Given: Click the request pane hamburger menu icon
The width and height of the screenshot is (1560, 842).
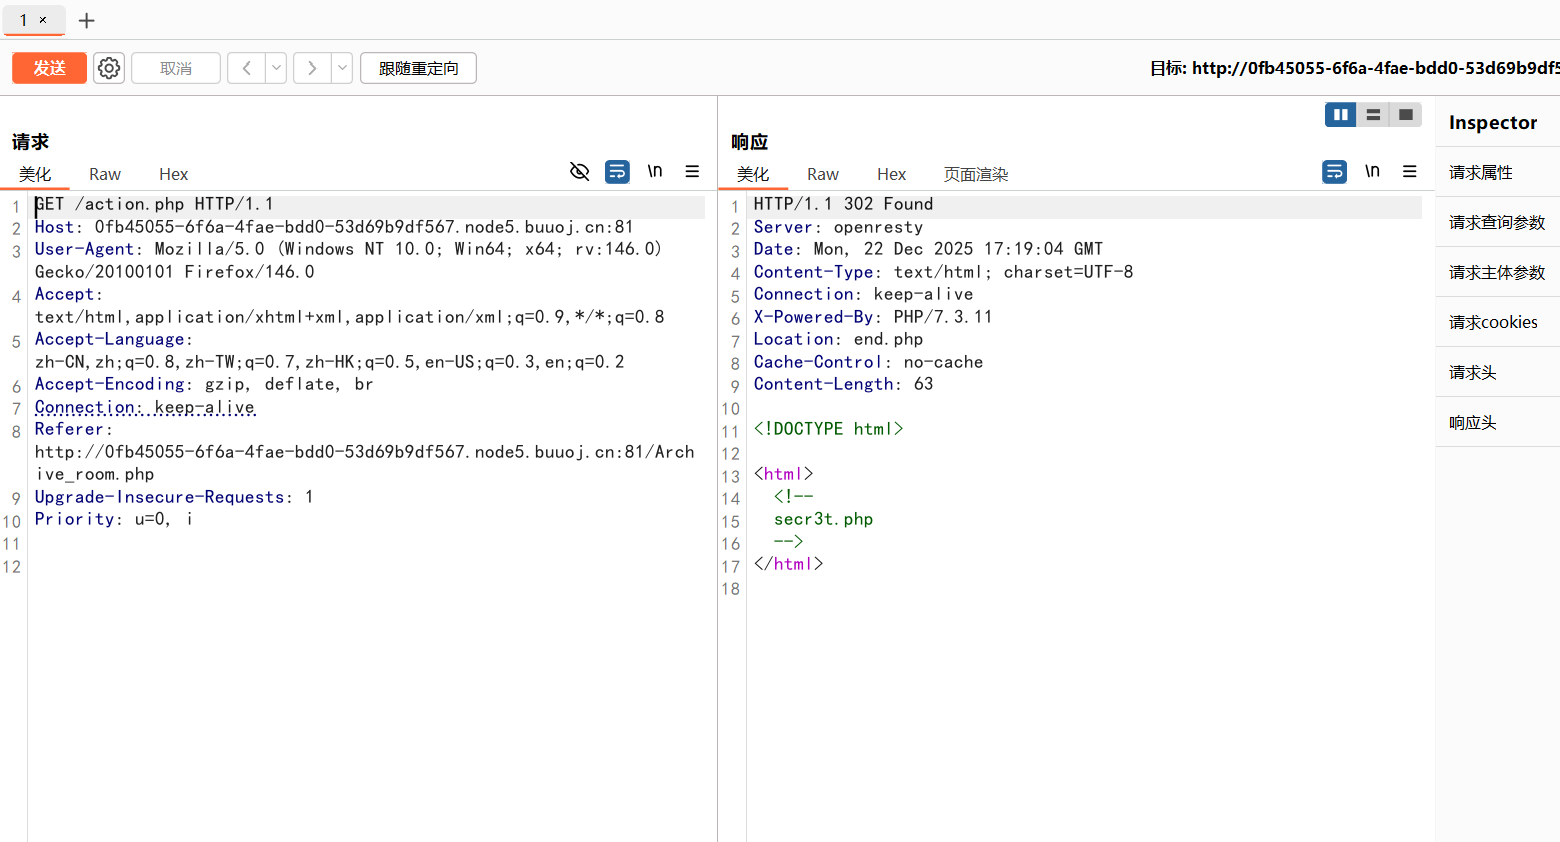Looking at the screenshot, I should click(x=692, y=171).
